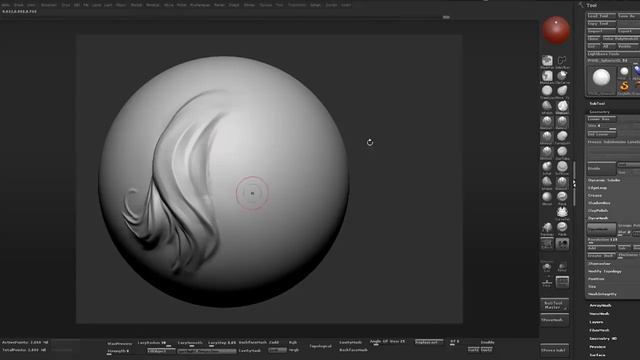Screen dimensions: 640x360
Task: Pick the orange SimpleBrush S tool icon
Action: (x=624, y=87)
